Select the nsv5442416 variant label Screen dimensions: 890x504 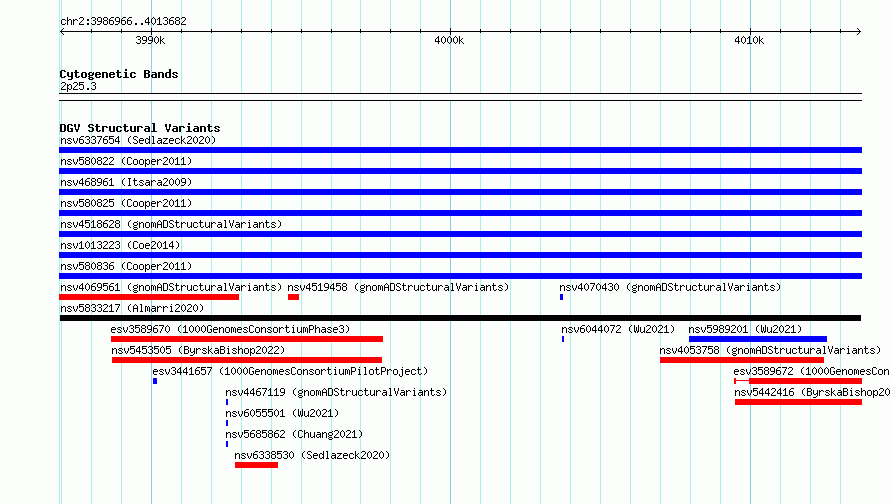(x=812, y=392)
